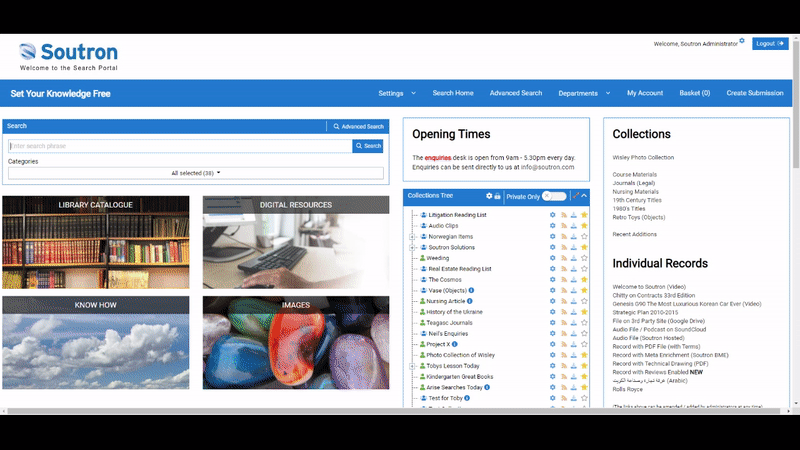Open Chitty on Contracts 33rd Edition record

pyautogui.click(x=654, y=295)
